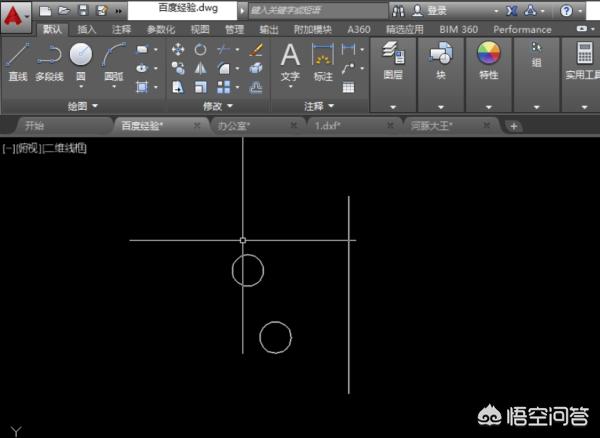Click the Save icon in quick access toolbar
The height and width of the screenshot is (438, 600).
(82, 10)
